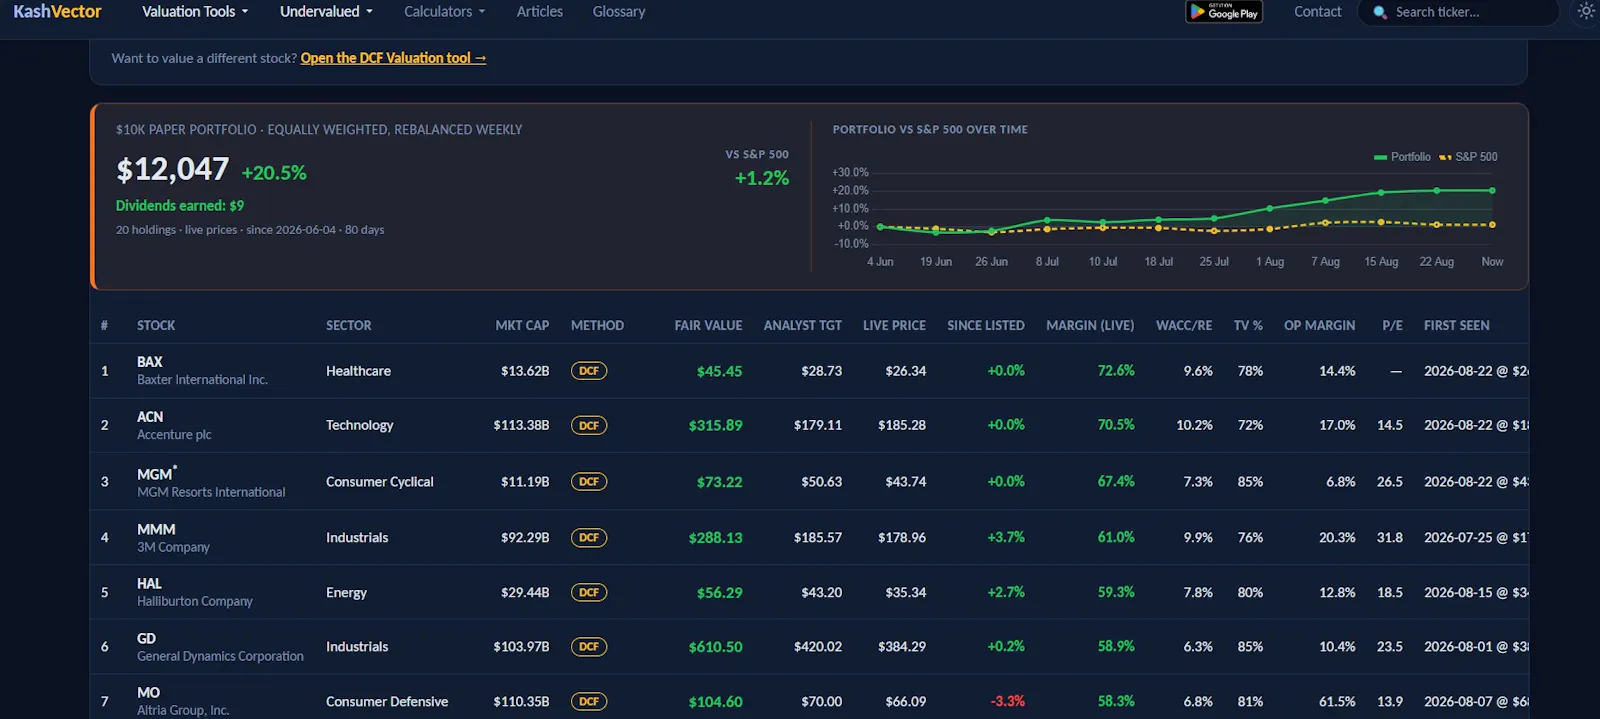The width and height of the screenshot is (1600, 719).
Task: Select the 67.4% margin value
Action: [1116, 482]
